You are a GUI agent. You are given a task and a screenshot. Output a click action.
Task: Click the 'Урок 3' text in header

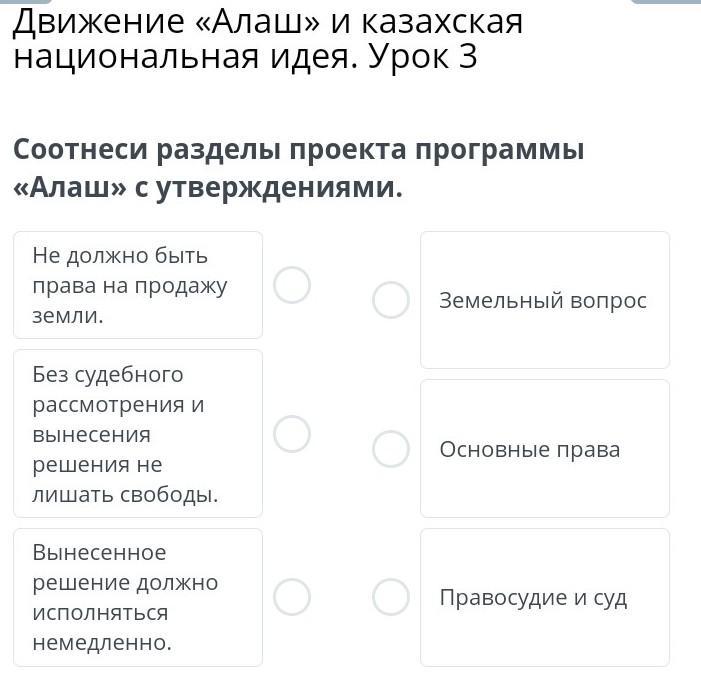[423, 58]
